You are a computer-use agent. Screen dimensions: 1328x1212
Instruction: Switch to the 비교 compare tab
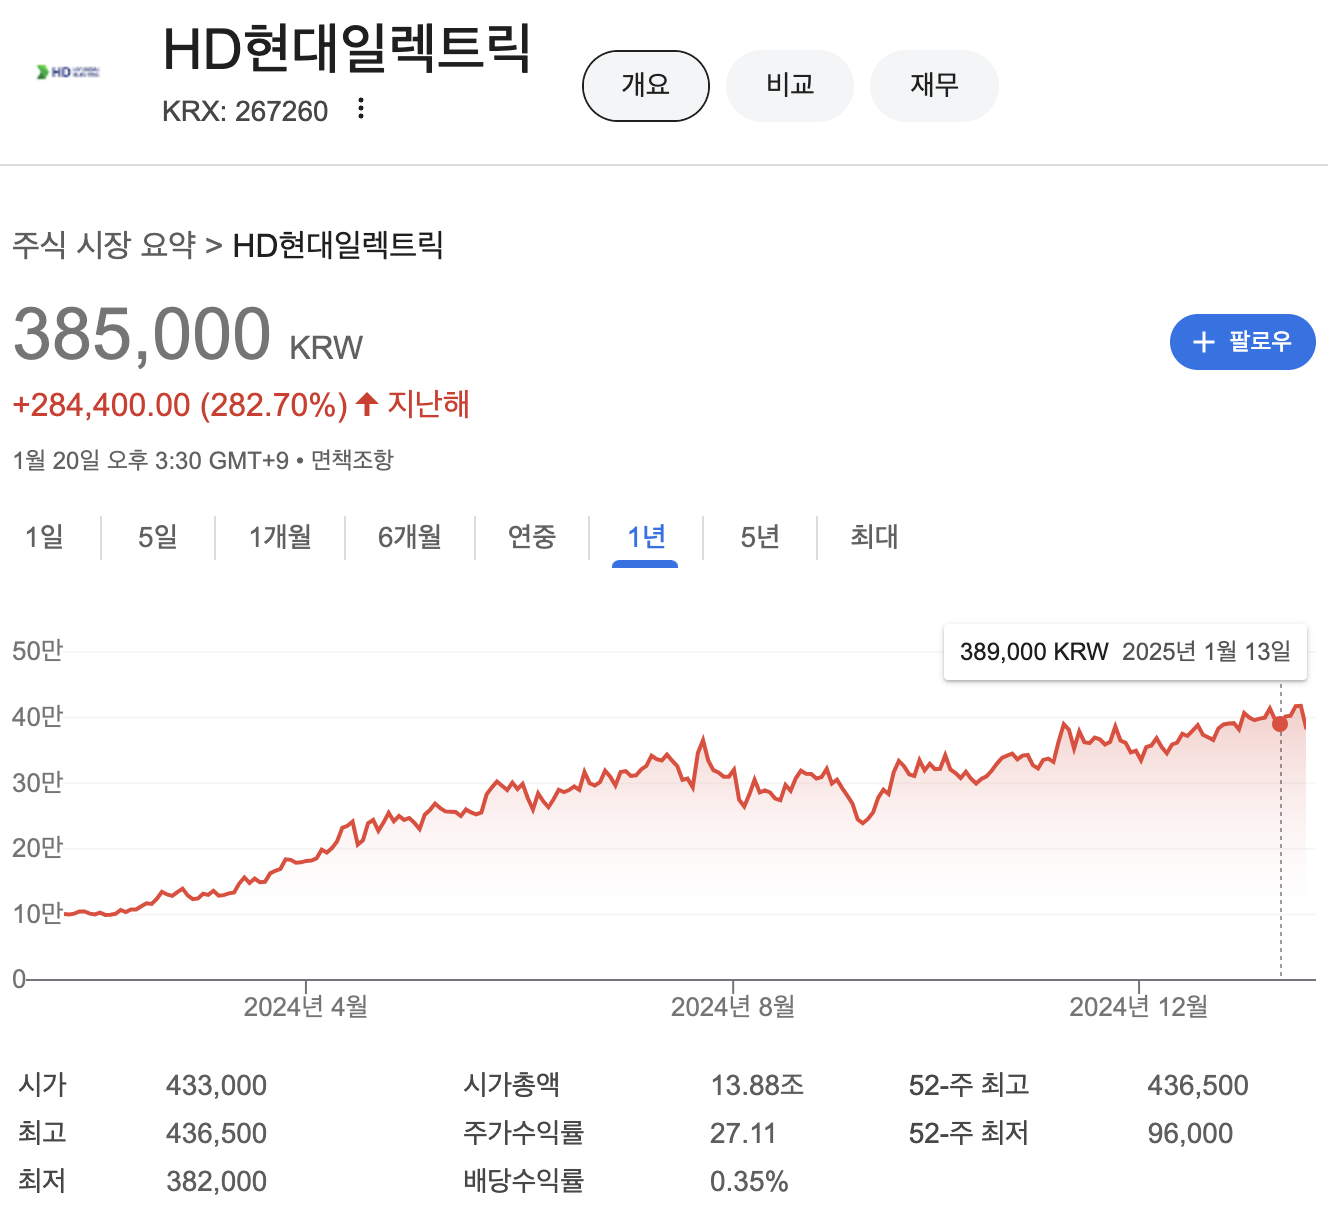coord(790,86)
